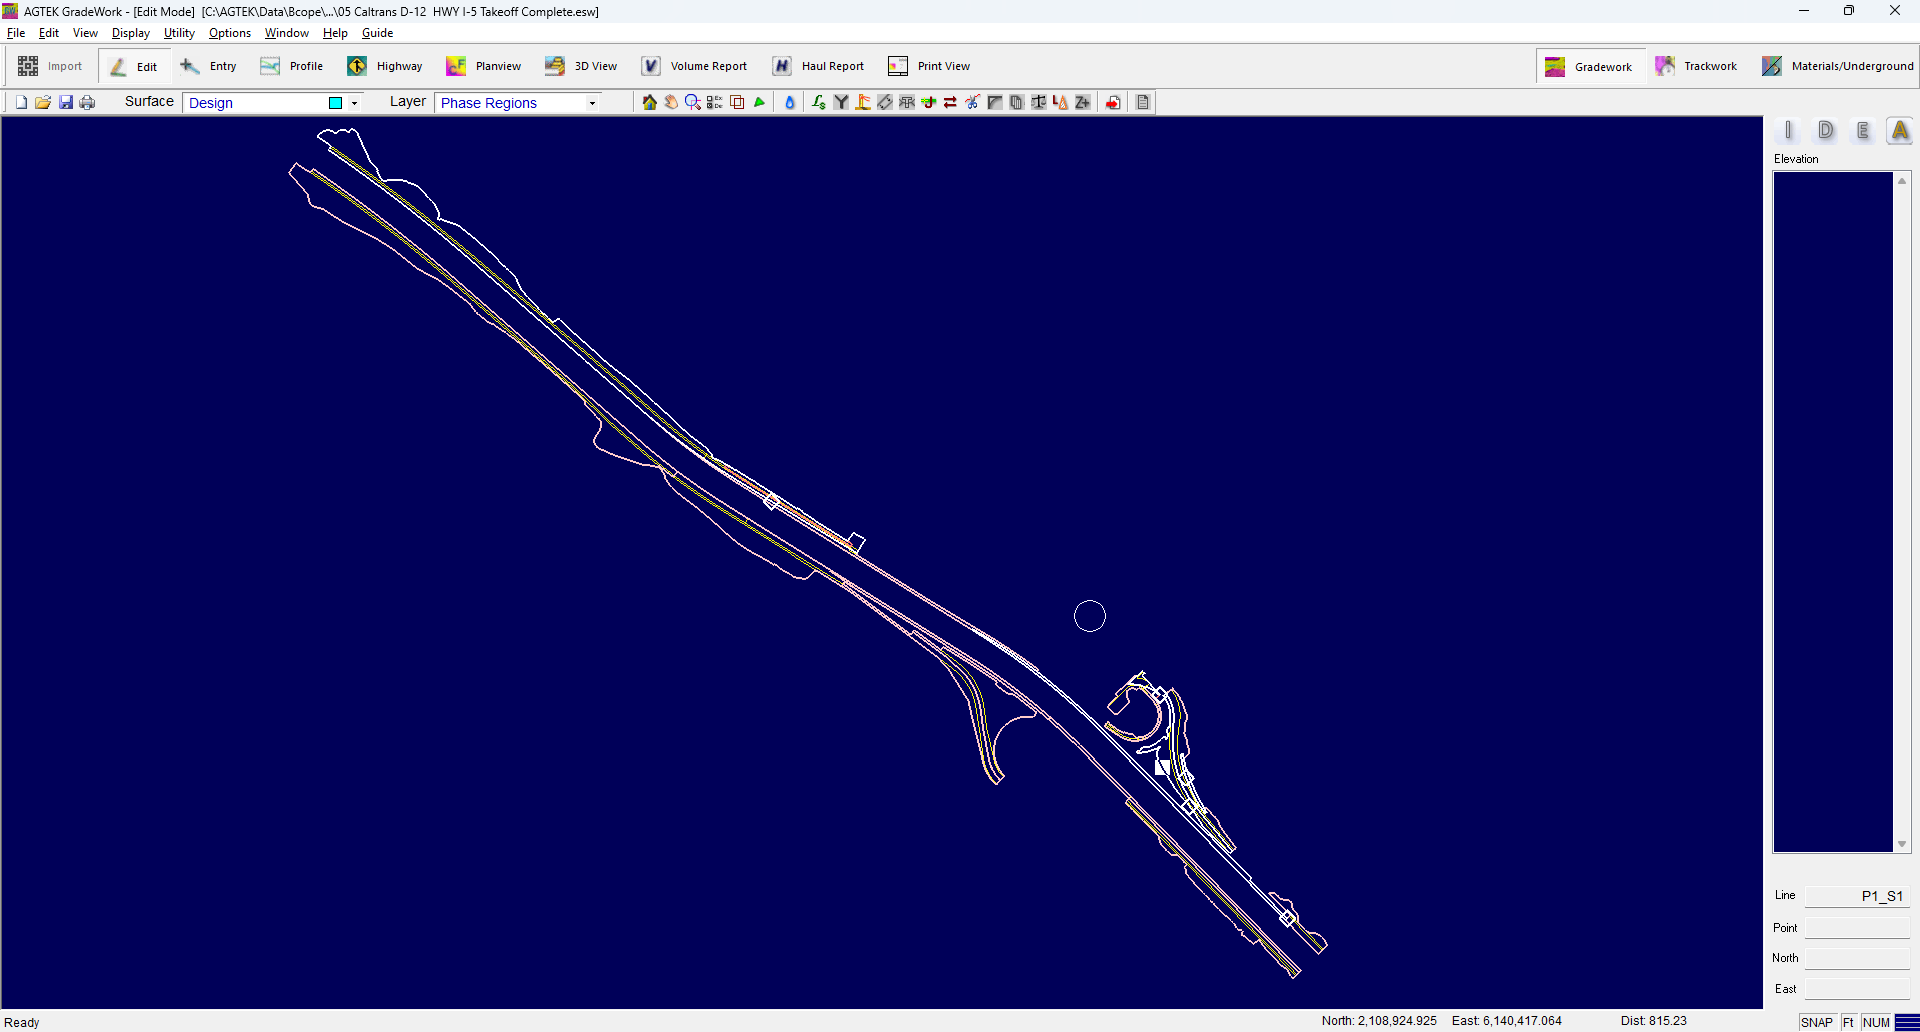Expand the Layer dropdown showing Phase Regions
This screenshot has height=1032, width=1920.
592,103
